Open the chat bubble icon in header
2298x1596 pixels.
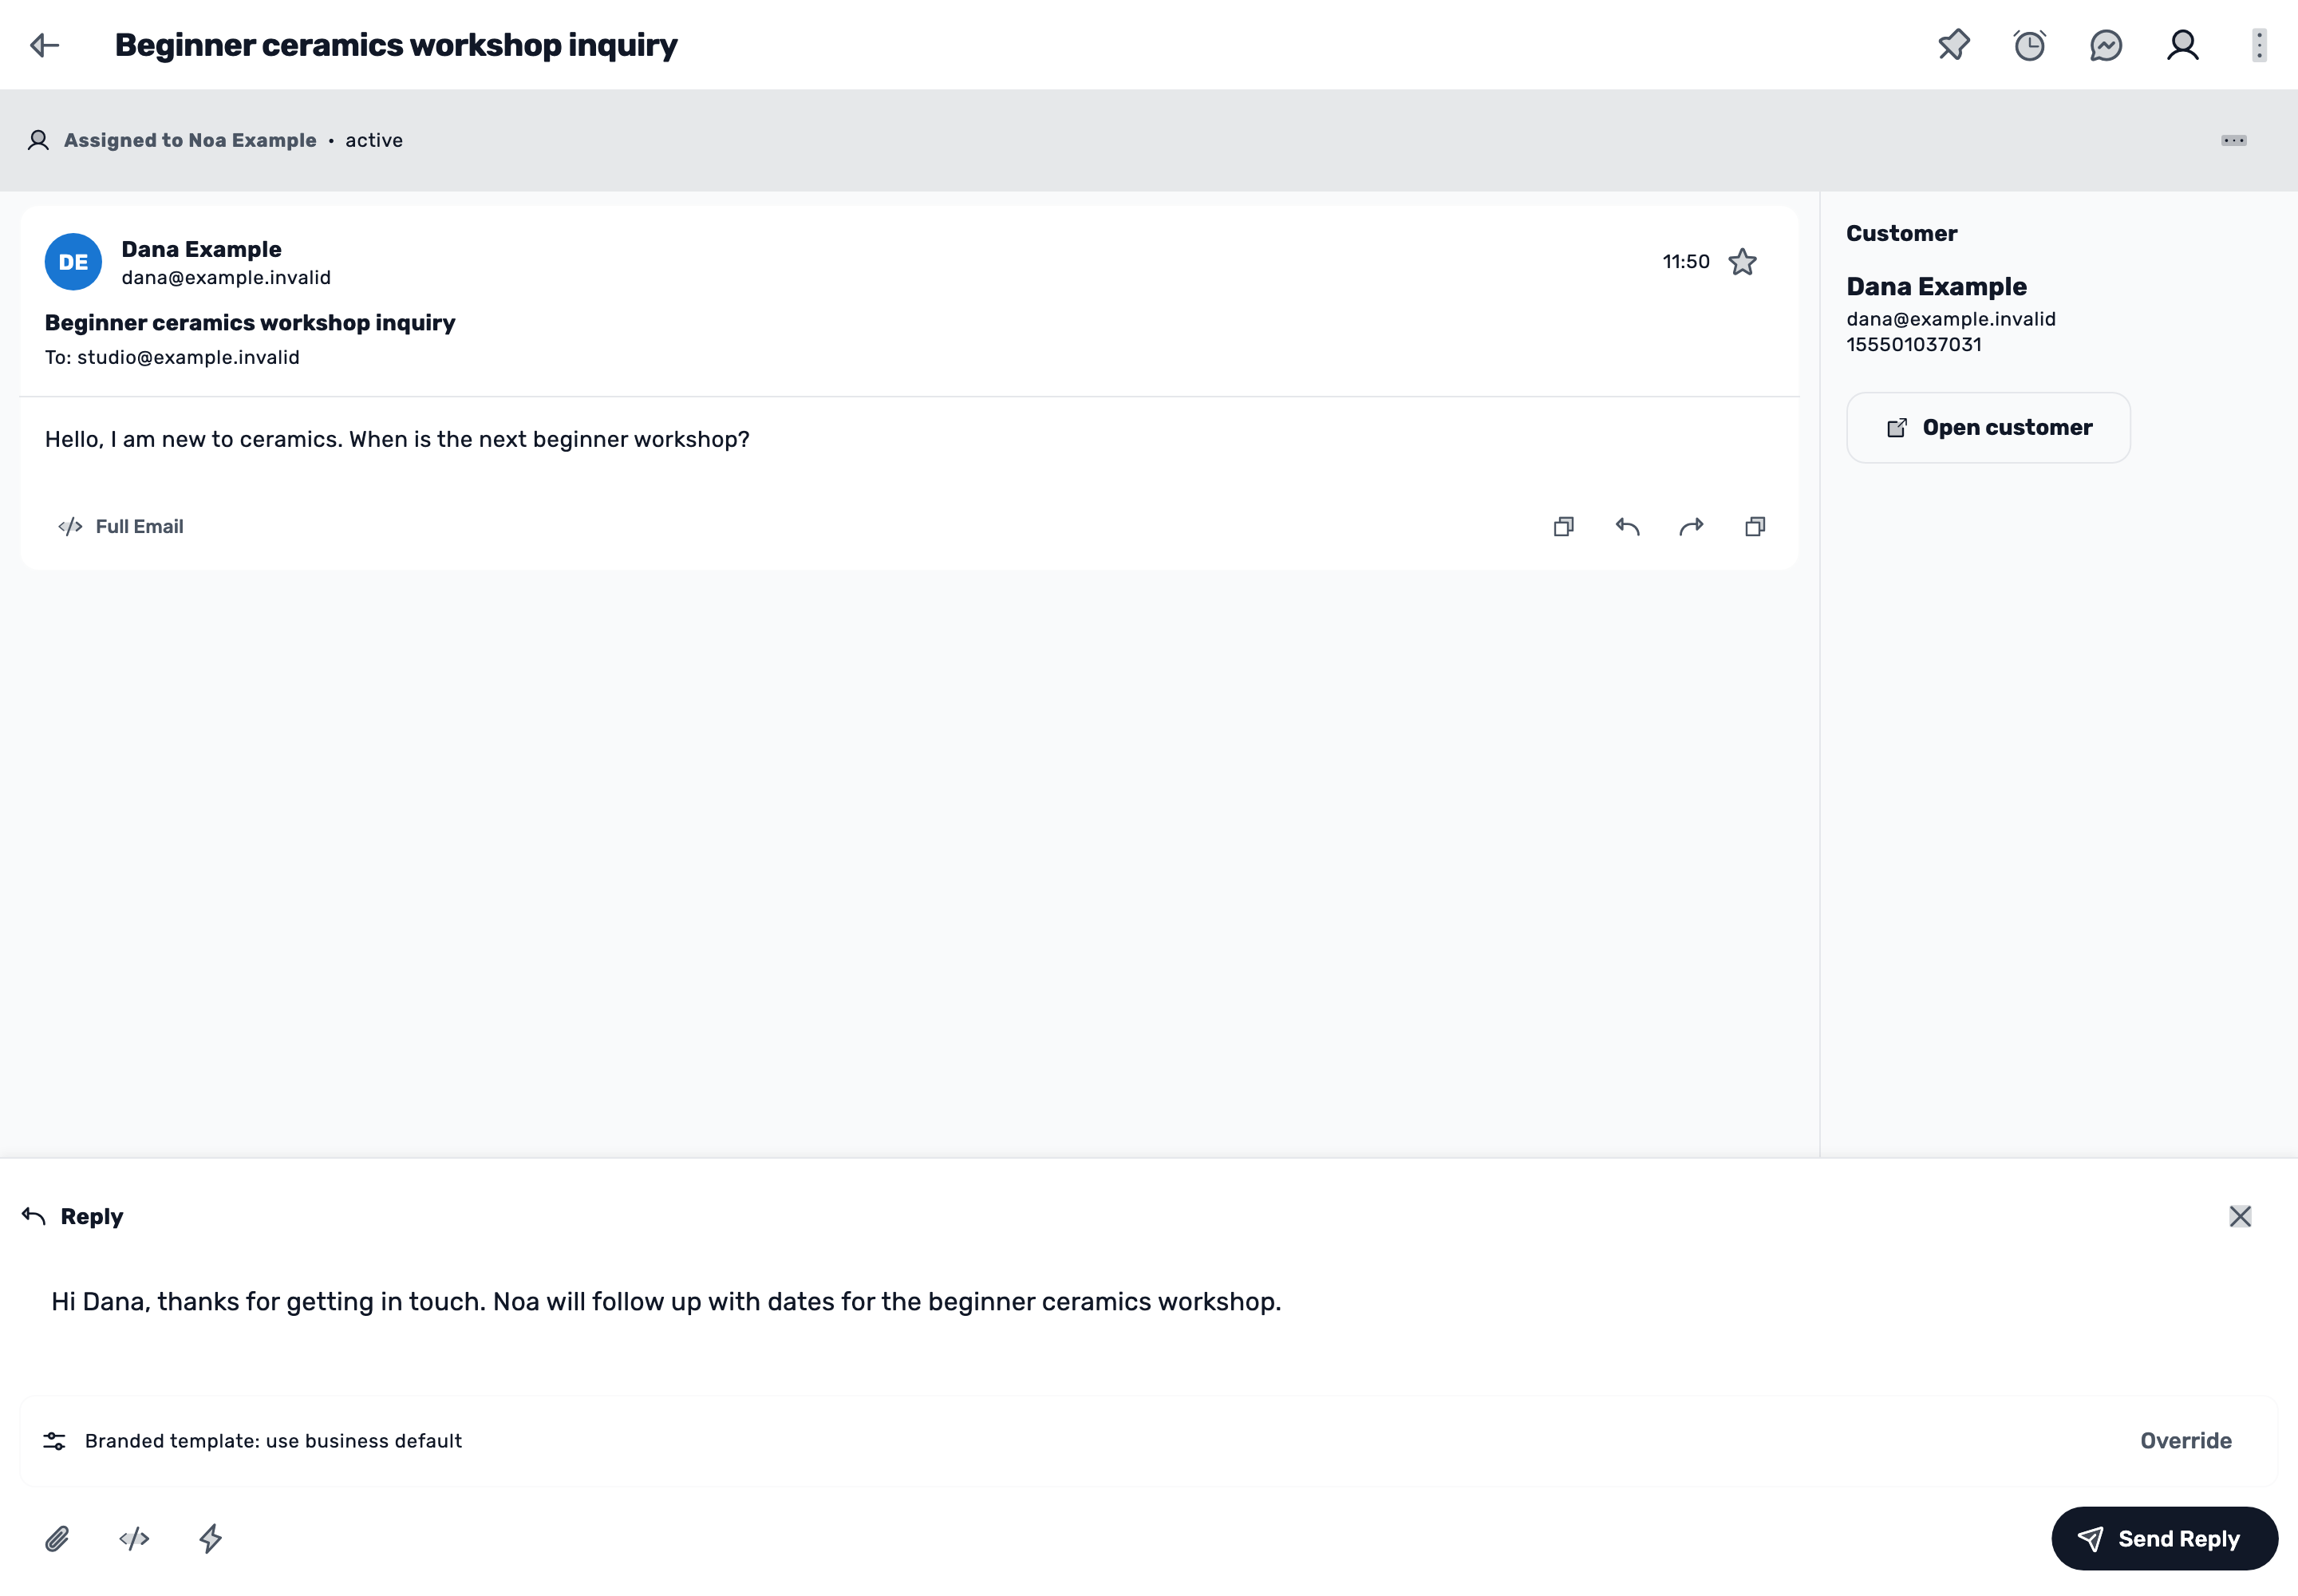(2106, 45)
